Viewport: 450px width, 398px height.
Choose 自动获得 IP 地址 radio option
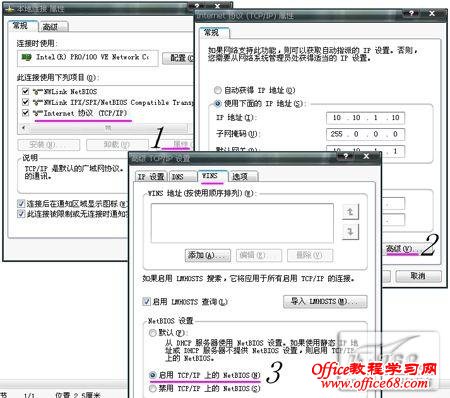(218, 90)
